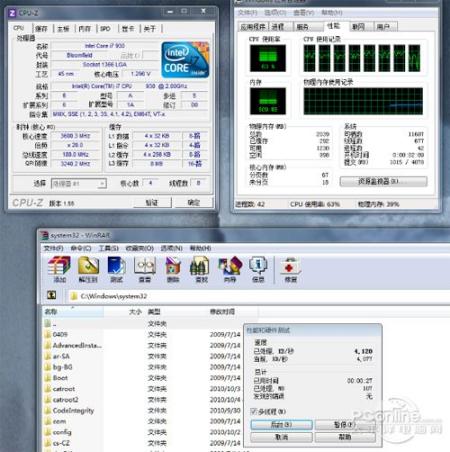The height and width of the screenshot is (452, 450).
Task: Click the CPU-Z logo icon in its title bar
Action: (12, 13)
